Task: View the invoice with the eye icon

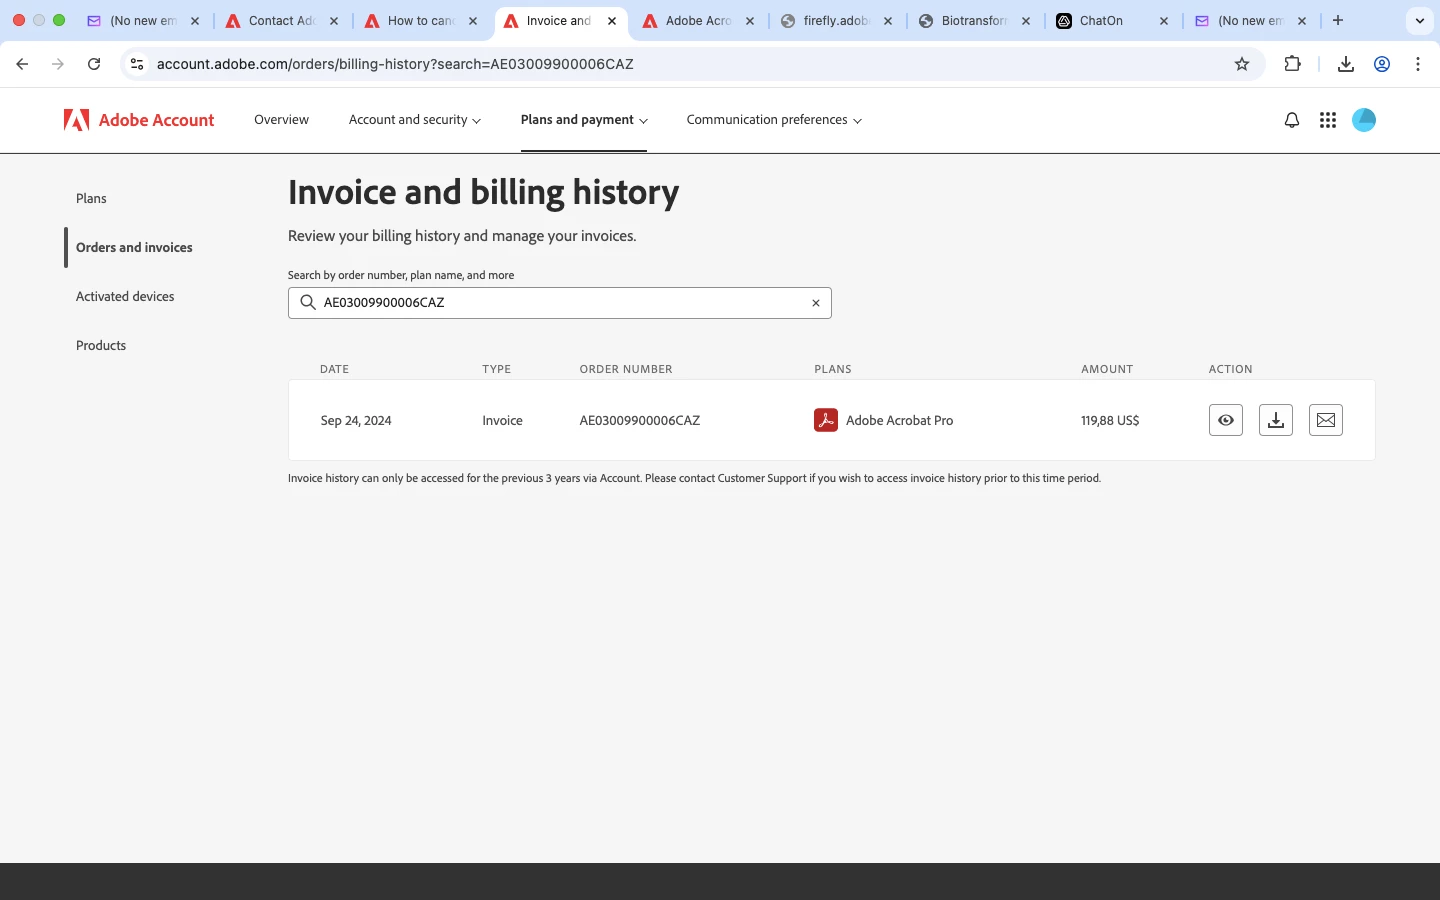Action: pyautogui.click(x=1225, y=420)
